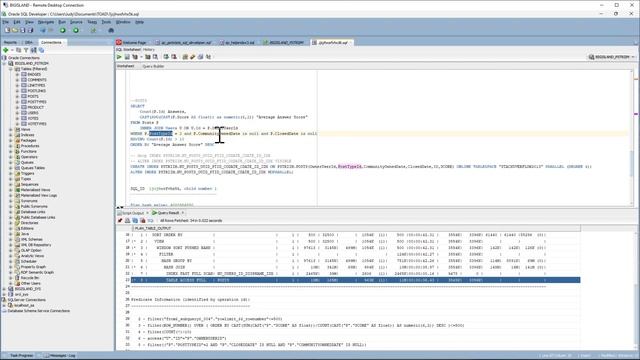The width and height of the screenshot is (640, 360).
Task: Click the Filter funnel icon in Connections panel
Action: (26, 50)
